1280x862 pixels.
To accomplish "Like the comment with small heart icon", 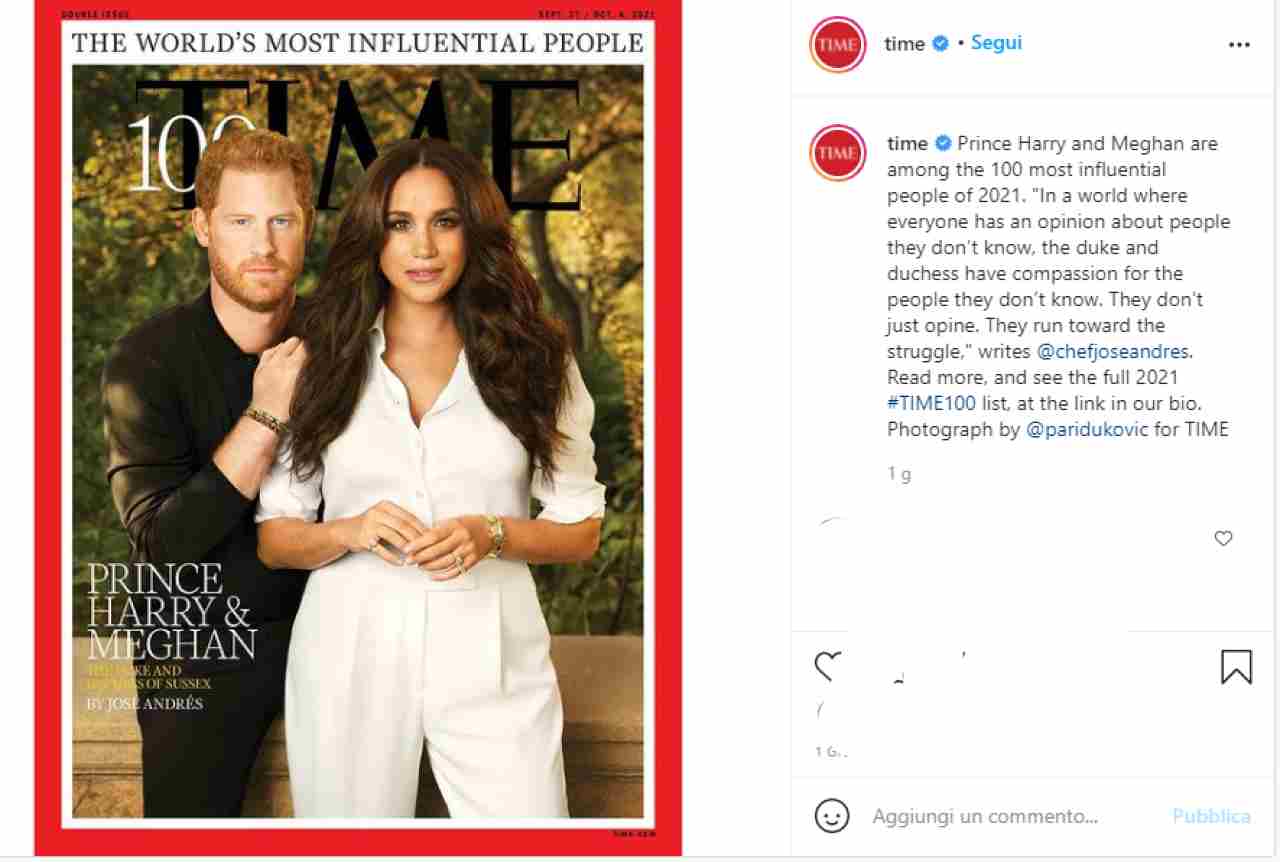I will coord(1223,538).
